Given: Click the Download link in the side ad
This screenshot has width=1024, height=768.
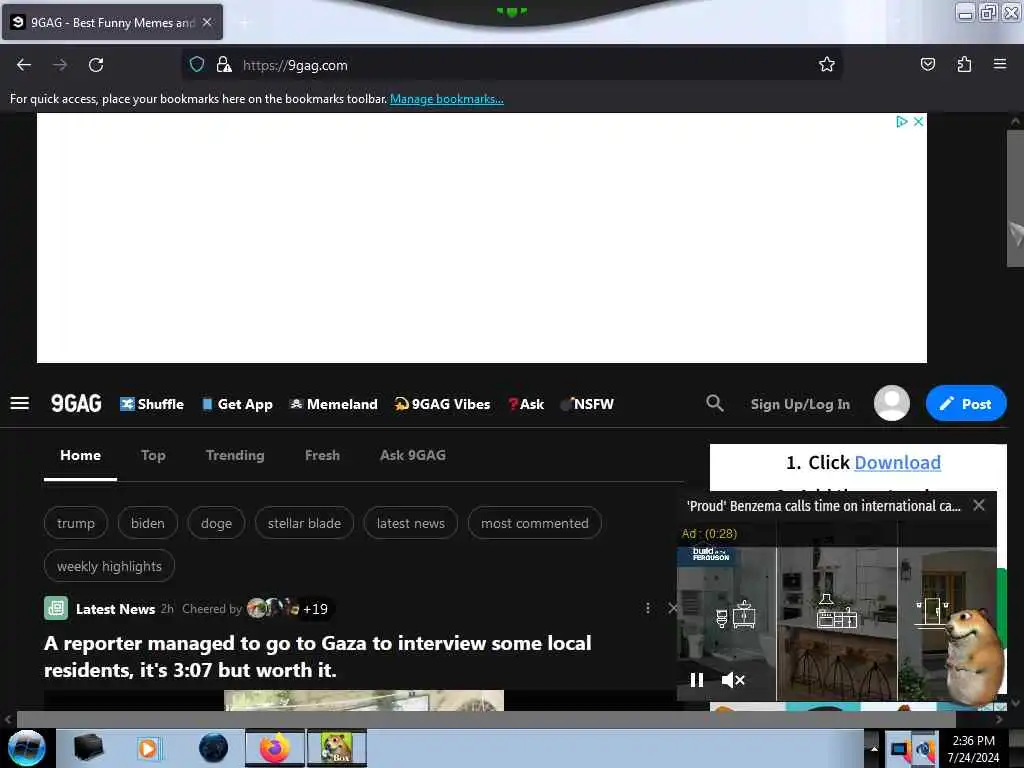Looking at the screenshot, I should 897,462.
